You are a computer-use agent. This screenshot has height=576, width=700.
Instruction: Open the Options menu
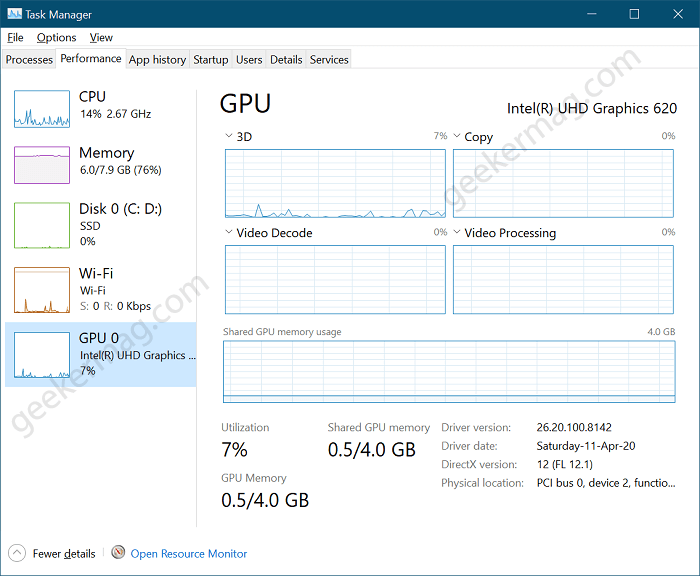[56, 38]
